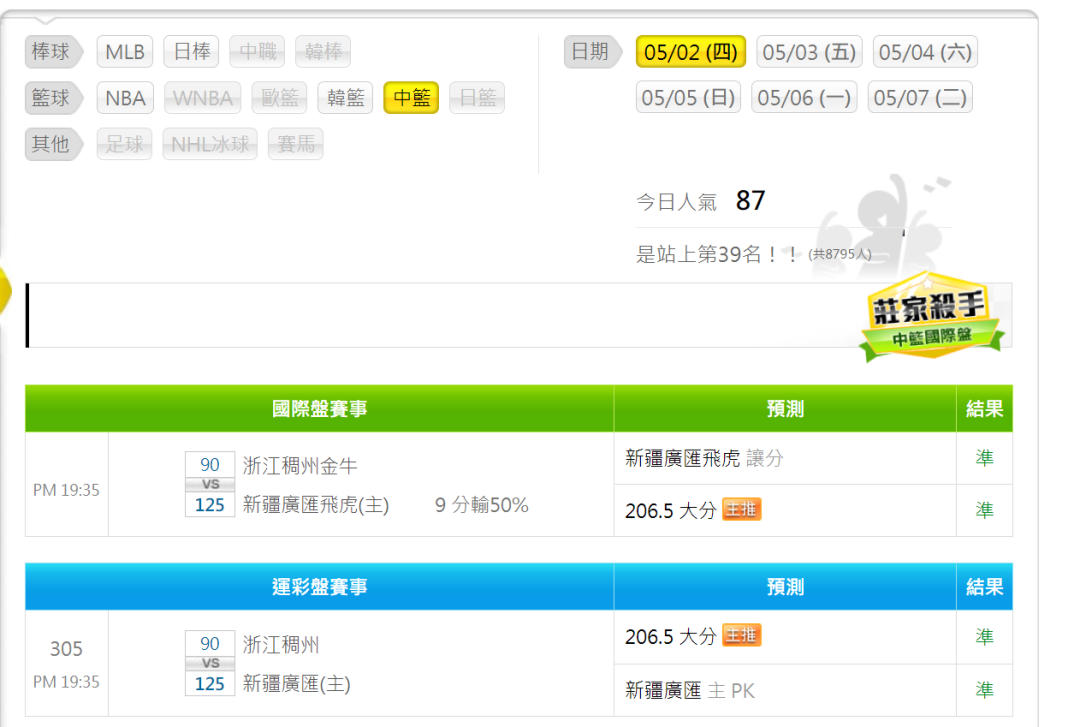Select the 賽馬 horse racing filter
Image resolution: width=1080 pixels, height=727 pixels.
pos(295,144)
